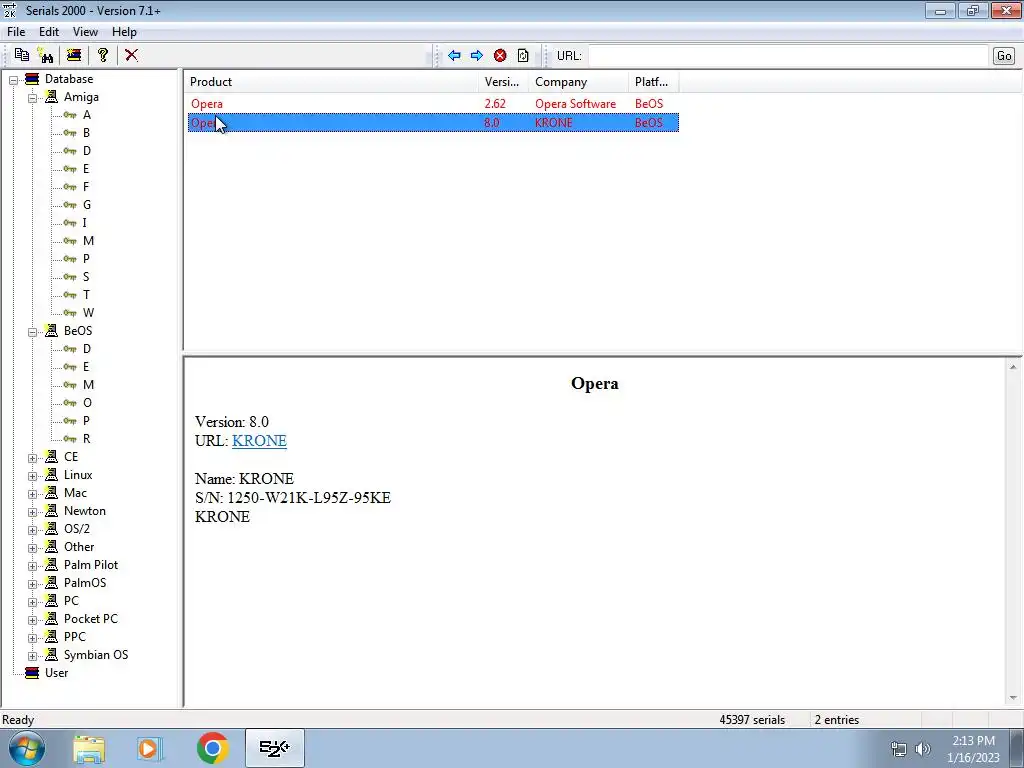Select key item A under Amiga
Screen dimensions: 1024x768
coord(87,115)
